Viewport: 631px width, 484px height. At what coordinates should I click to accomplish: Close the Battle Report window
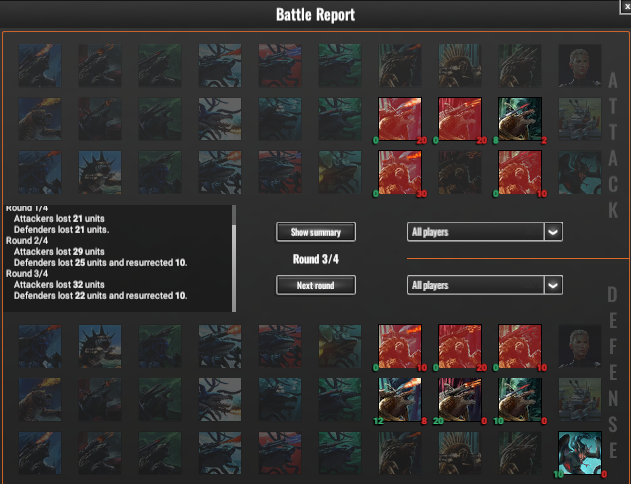626,7
